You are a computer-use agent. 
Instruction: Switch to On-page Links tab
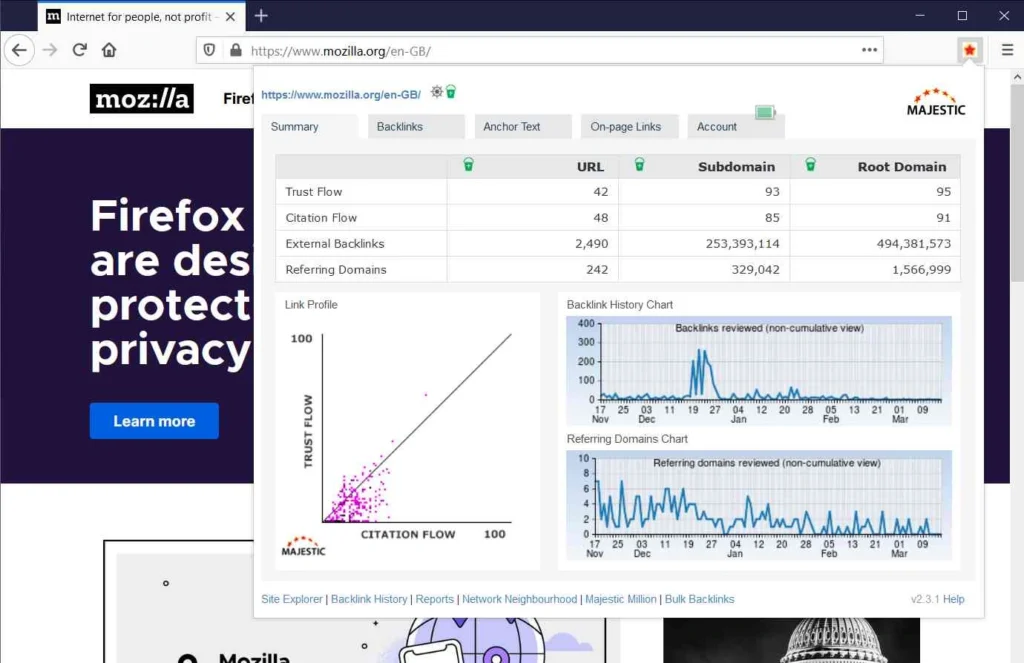(x=630, y=127)
